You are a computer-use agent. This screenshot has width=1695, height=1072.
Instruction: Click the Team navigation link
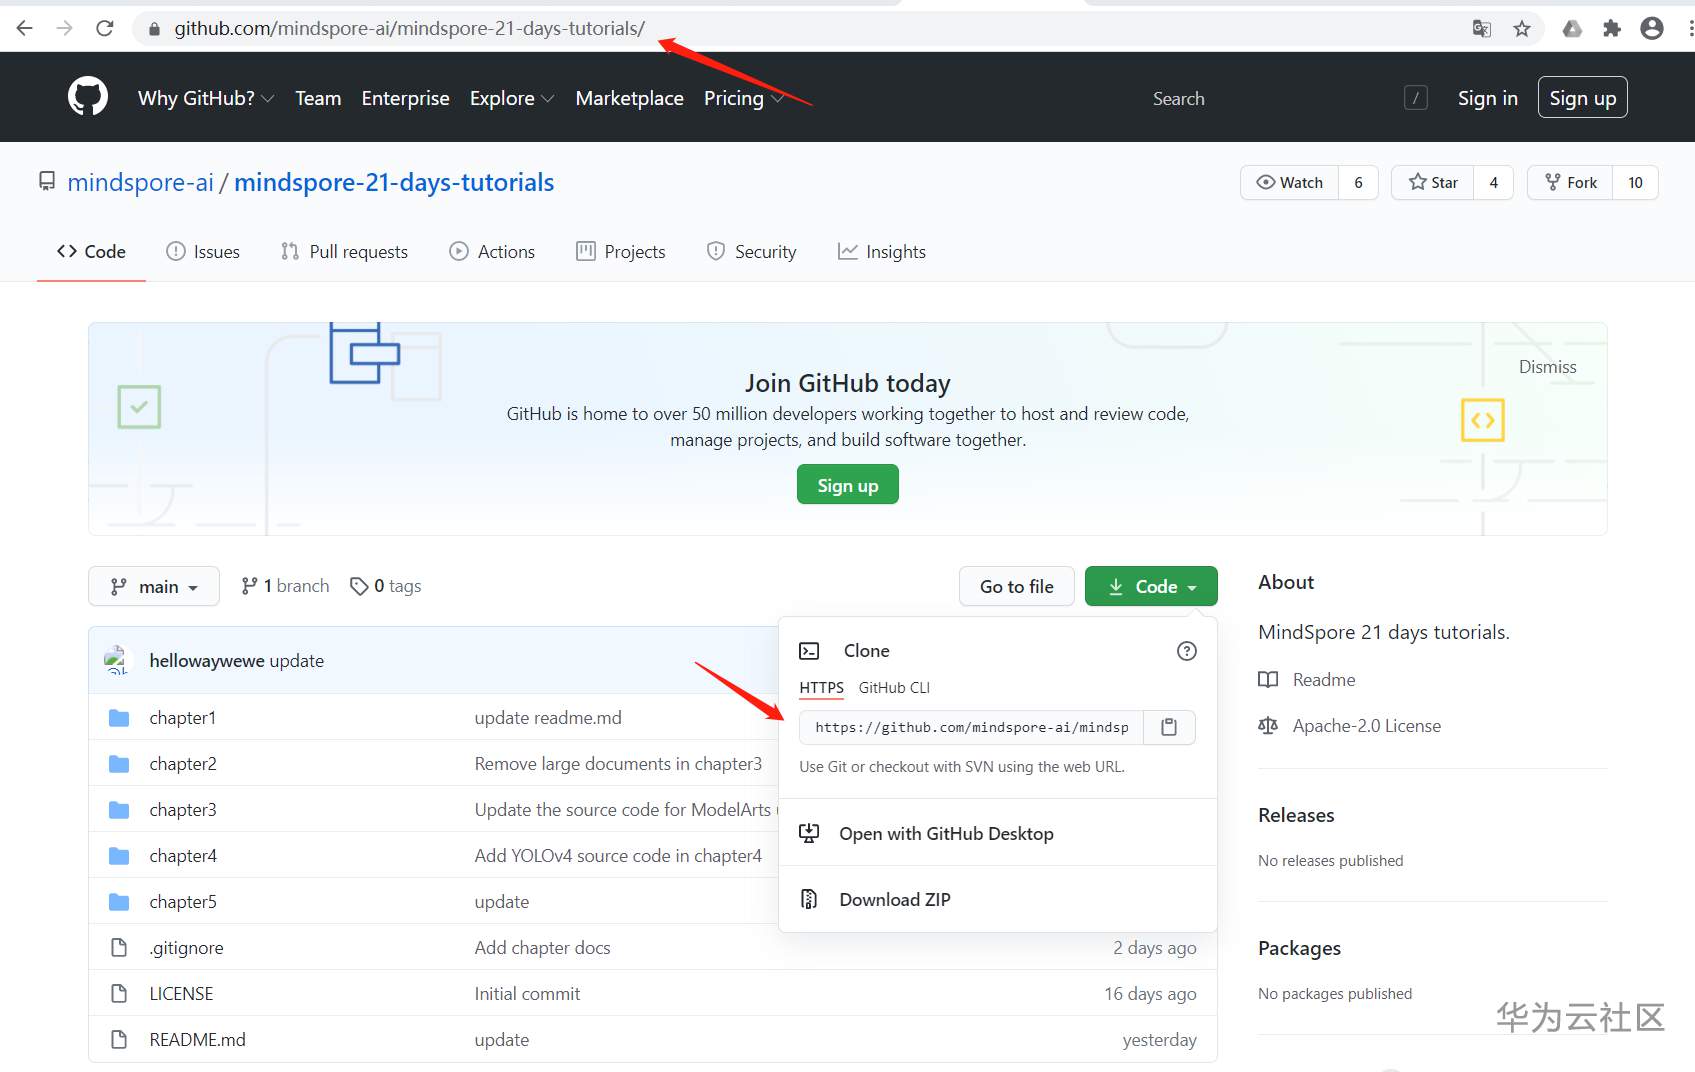[318, 98]
